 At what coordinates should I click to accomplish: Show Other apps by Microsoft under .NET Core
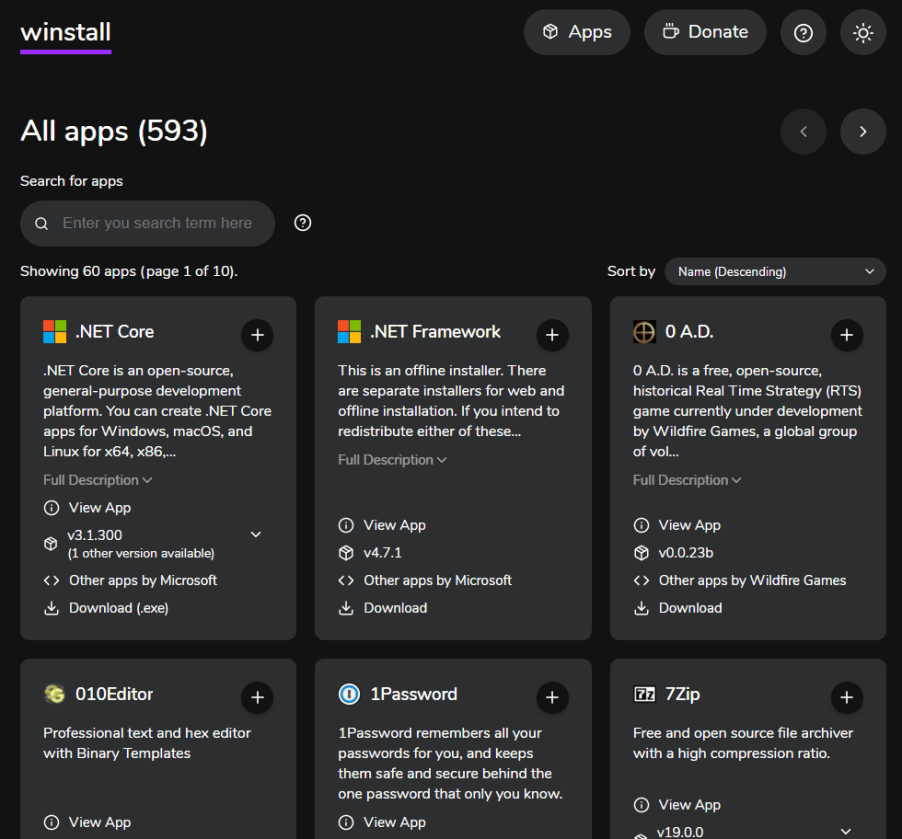131,580
